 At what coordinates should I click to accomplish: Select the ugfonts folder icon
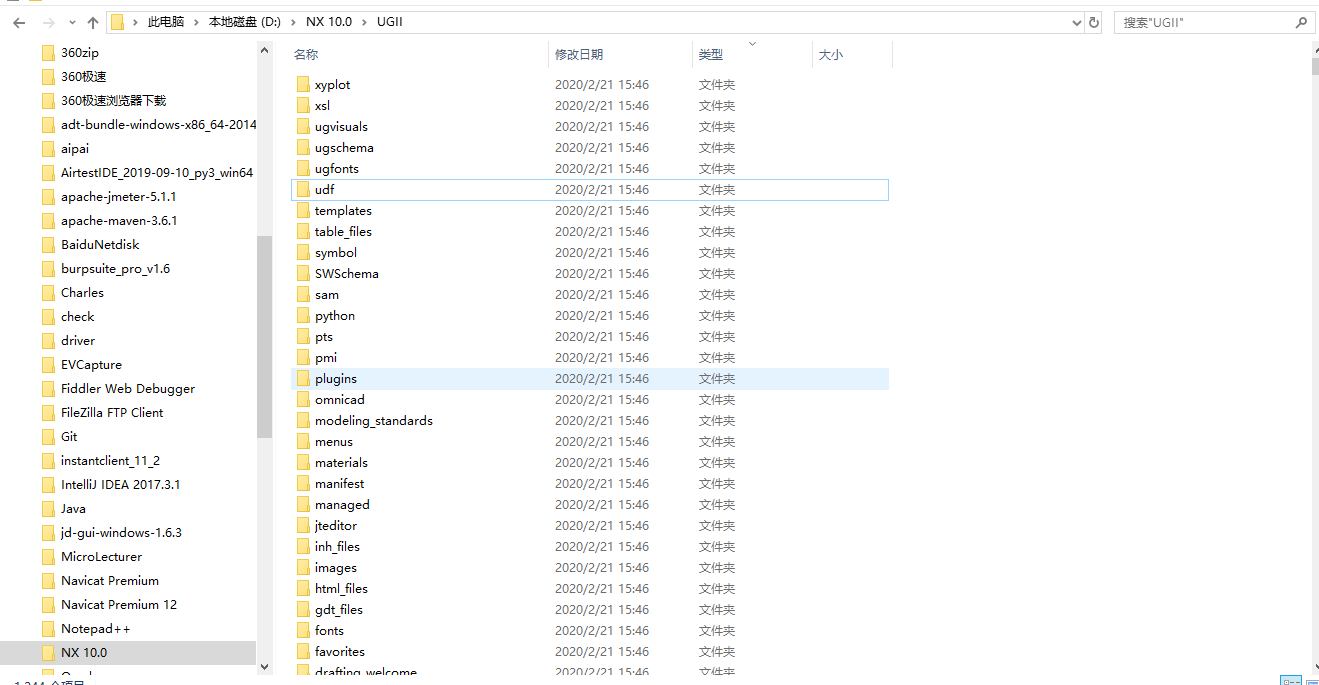tap(304, 168)
